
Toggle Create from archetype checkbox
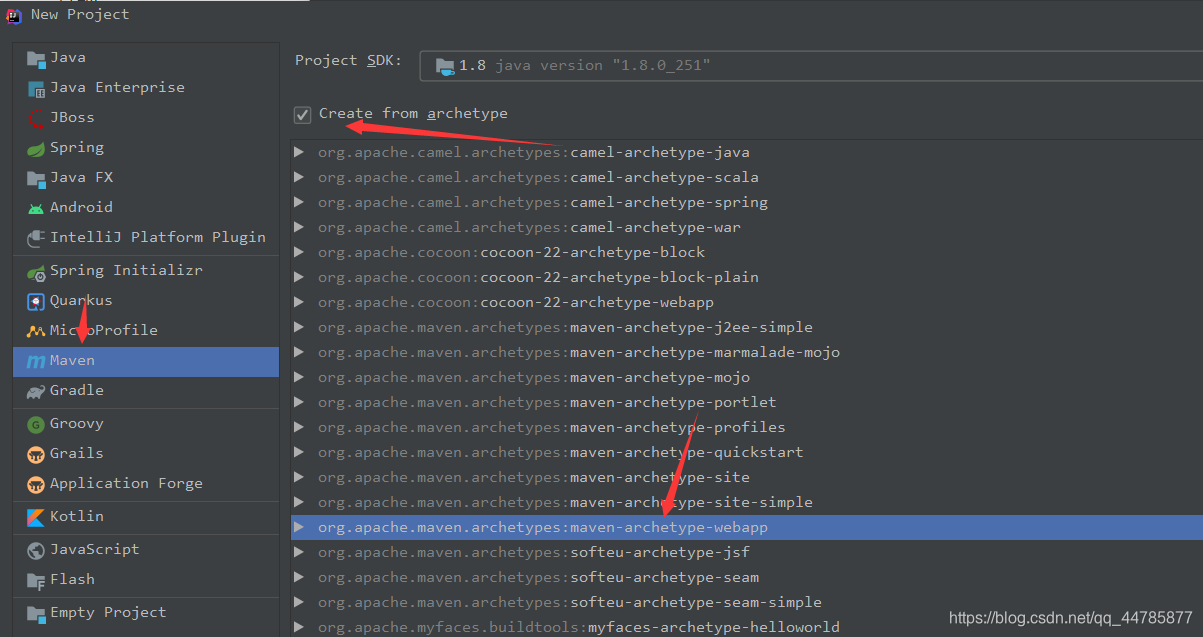pos(303,115)
